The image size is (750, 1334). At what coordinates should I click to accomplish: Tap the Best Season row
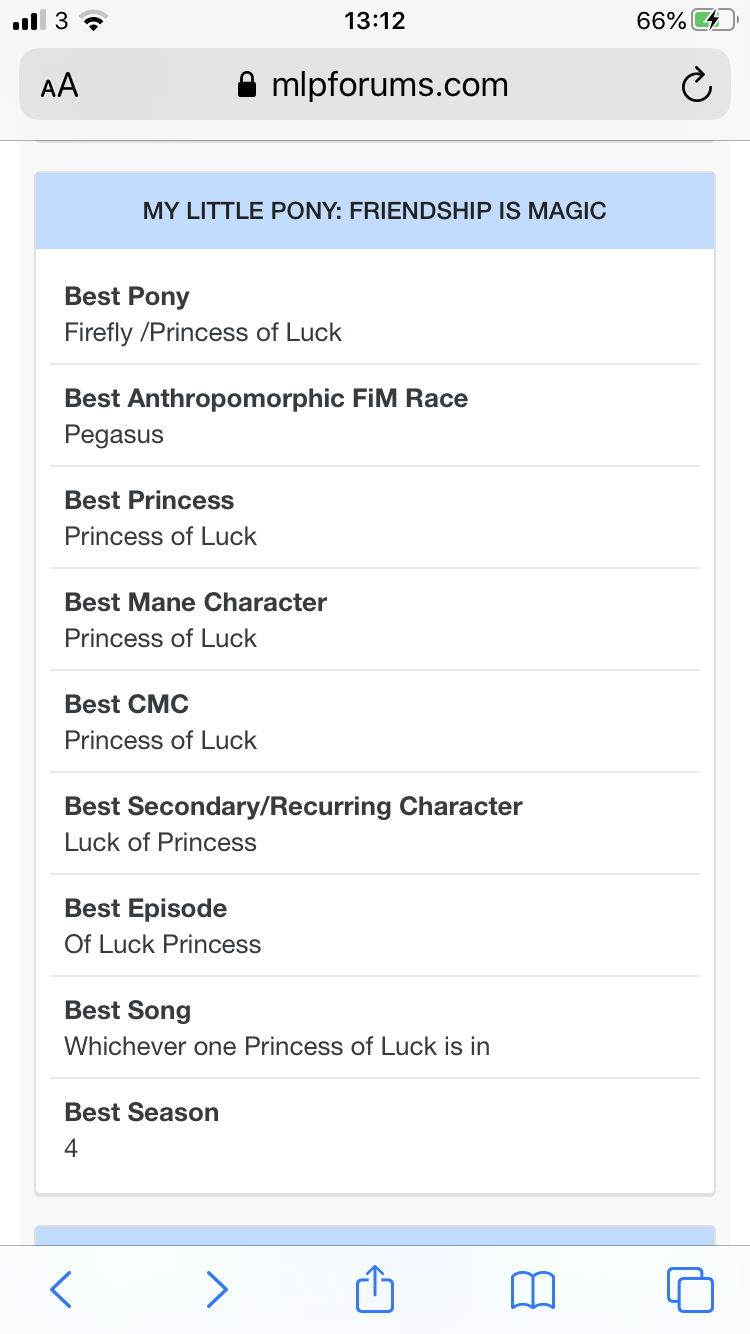point(375,1130)
